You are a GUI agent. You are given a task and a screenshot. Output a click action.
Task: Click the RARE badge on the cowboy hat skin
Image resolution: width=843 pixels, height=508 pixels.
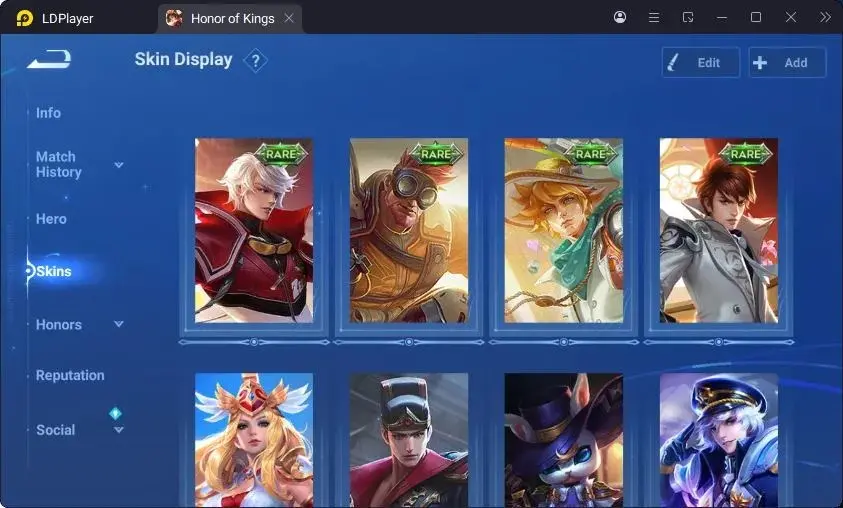click(591, 154)
